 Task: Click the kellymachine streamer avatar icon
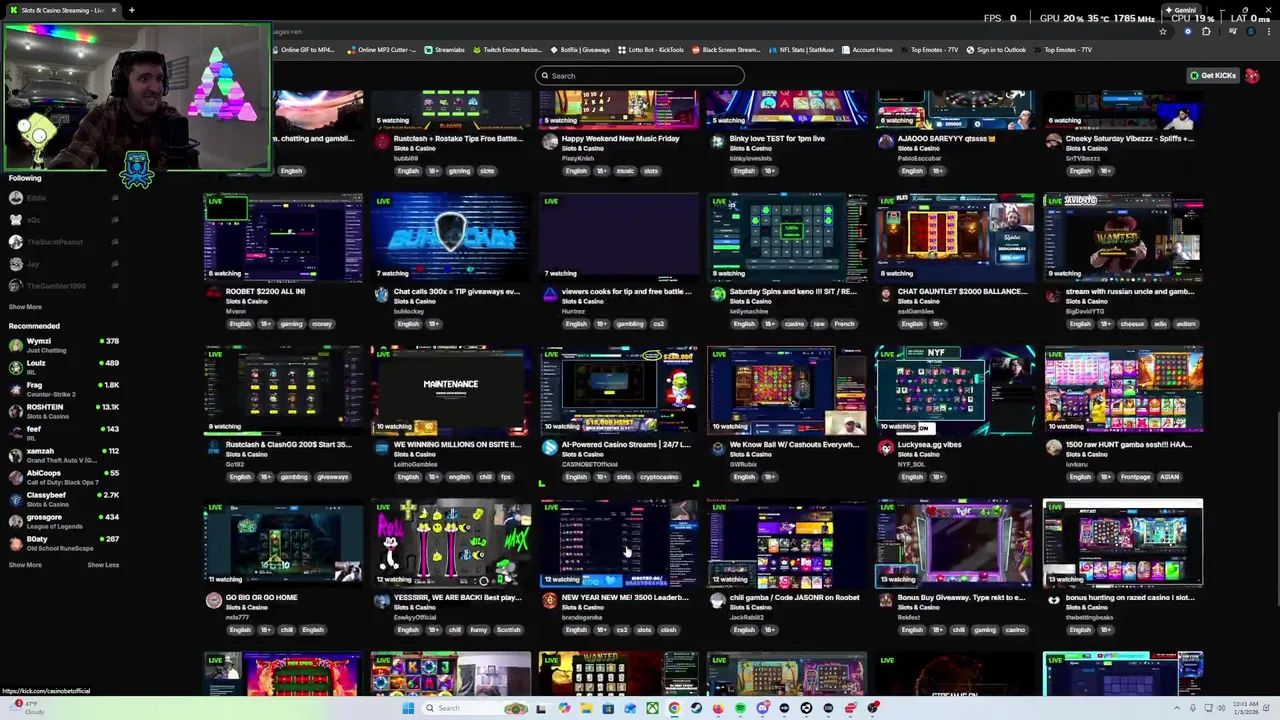[x=717, y=295]
